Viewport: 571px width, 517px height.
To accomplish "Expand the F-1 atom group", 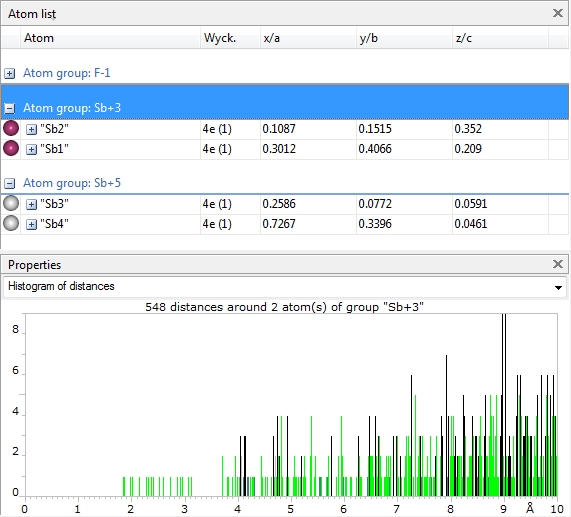I will coord(9,74).
